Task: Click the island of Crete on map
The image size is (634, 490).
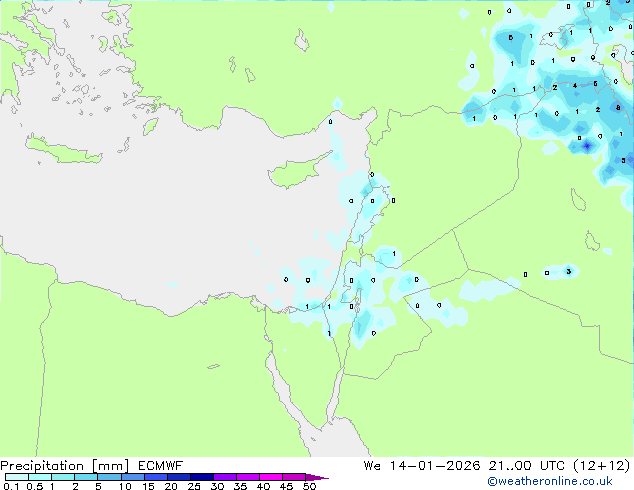Action: pyautogui.click(x=63, y=150)
